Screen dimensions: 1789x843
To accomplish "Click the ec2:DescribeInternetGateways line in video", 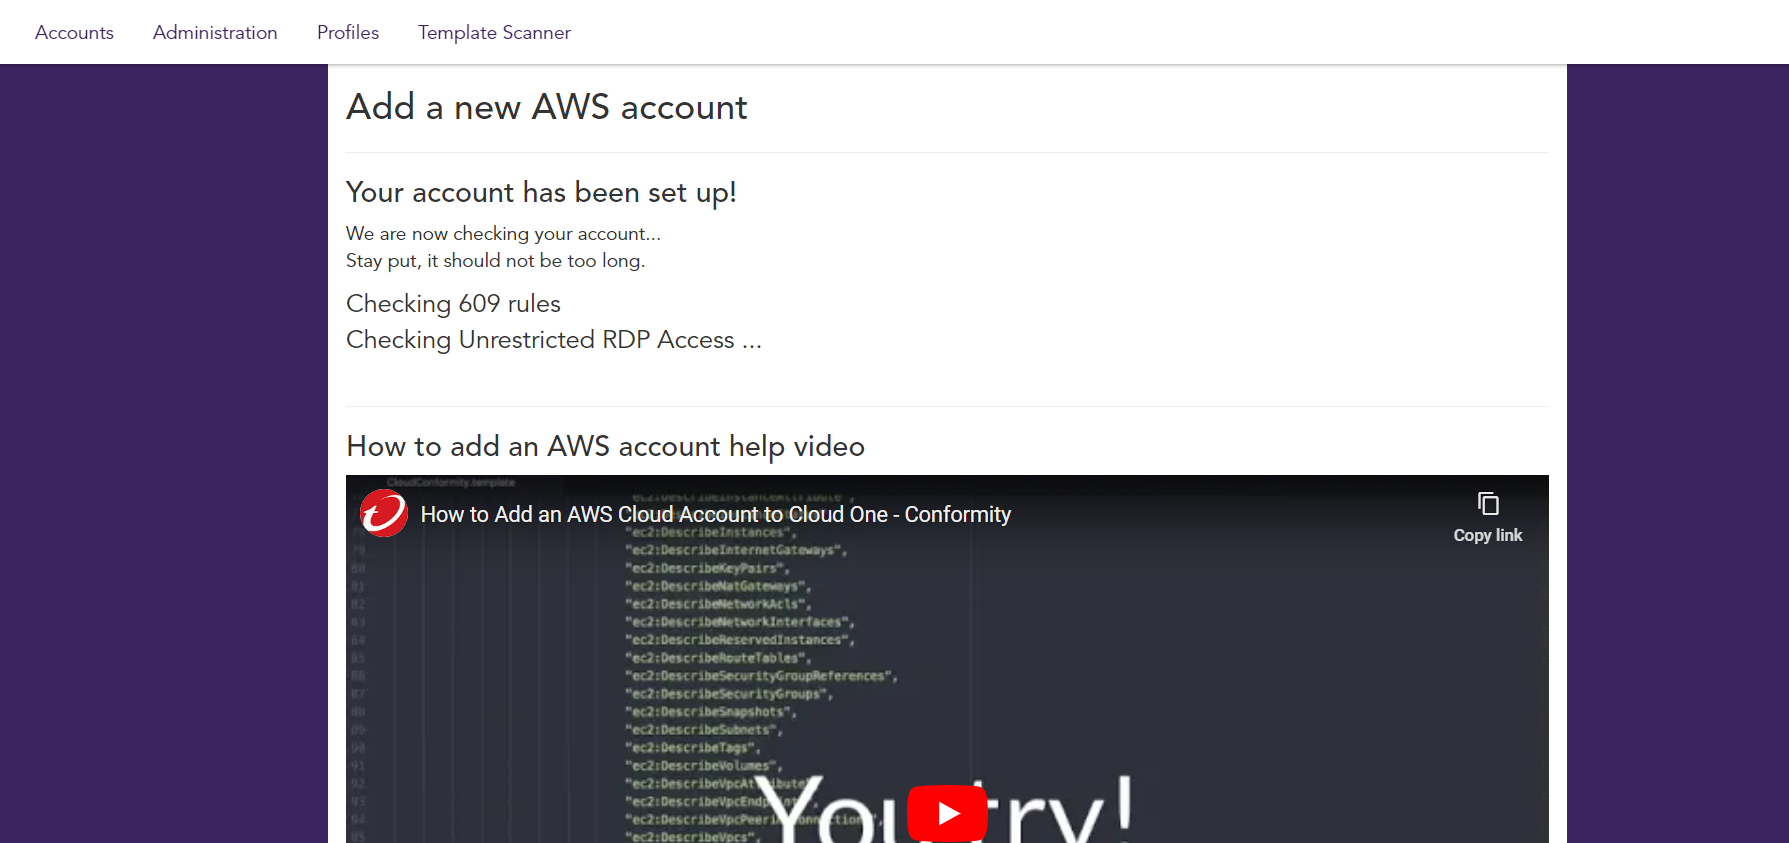I will click(x=736, y=550).
